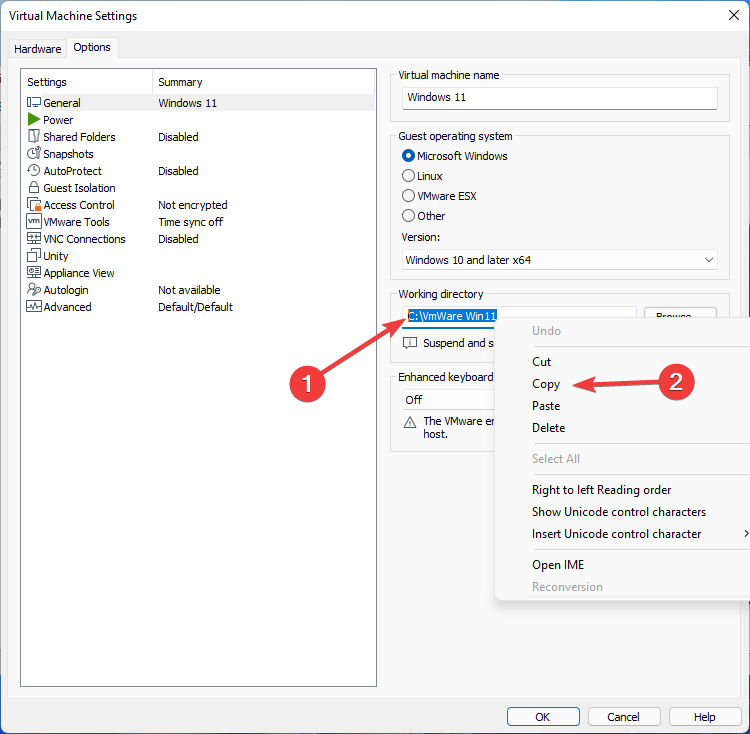Select the Snapshots row label
This screenshot has width=750, height=734.
[68, 154]
